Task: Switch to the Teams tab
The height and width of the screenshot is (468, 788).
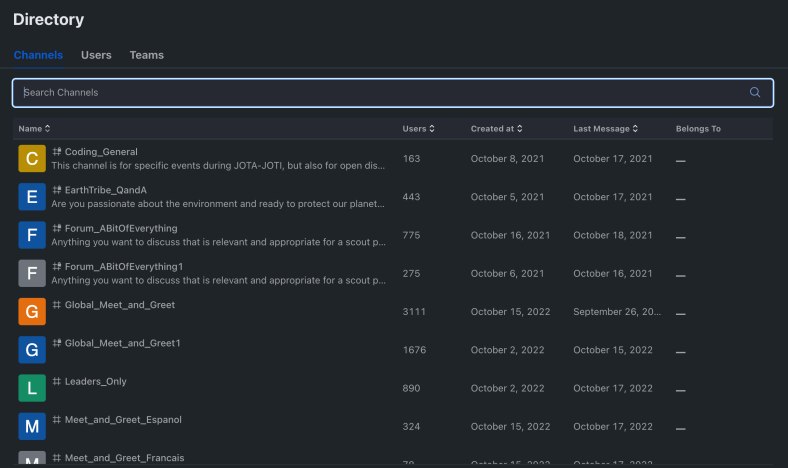Action: [x=146, y=55]
